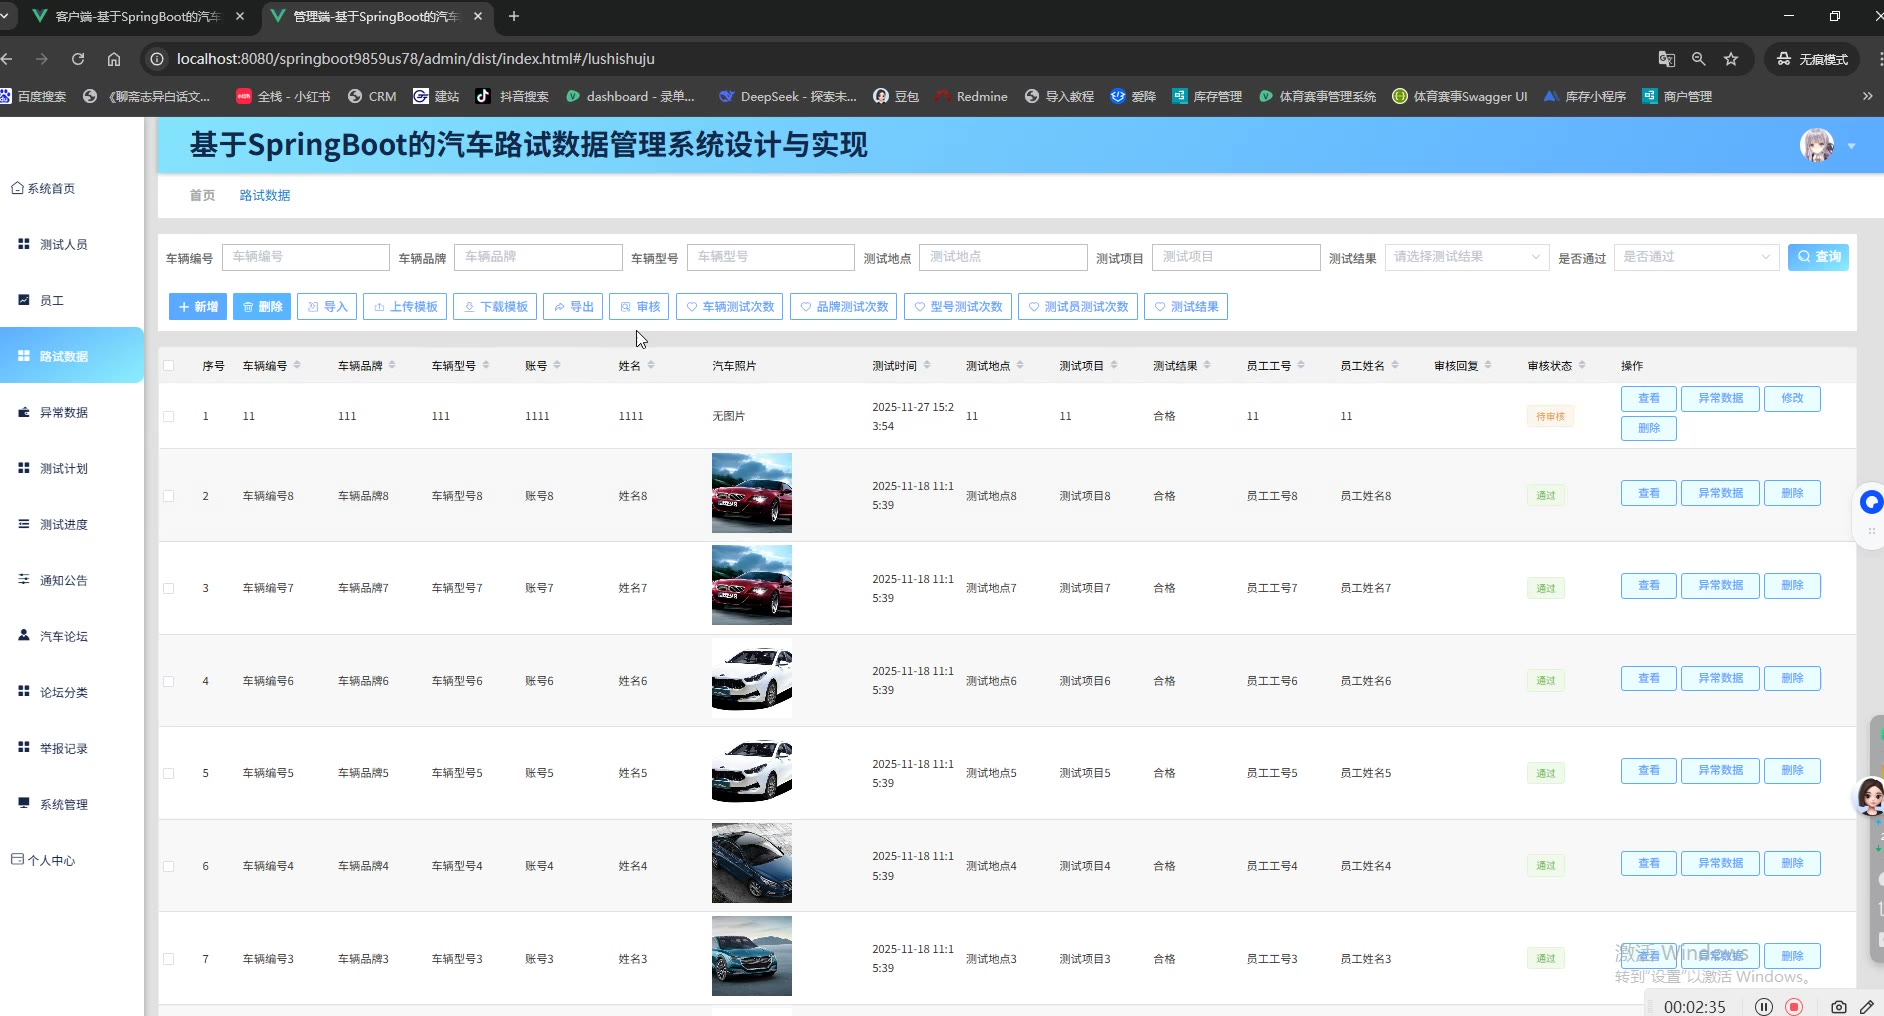This screenshot has height=1016, width=1884.
Task: Expand the 是否通过 dropdown
Action: (1696, 257)
